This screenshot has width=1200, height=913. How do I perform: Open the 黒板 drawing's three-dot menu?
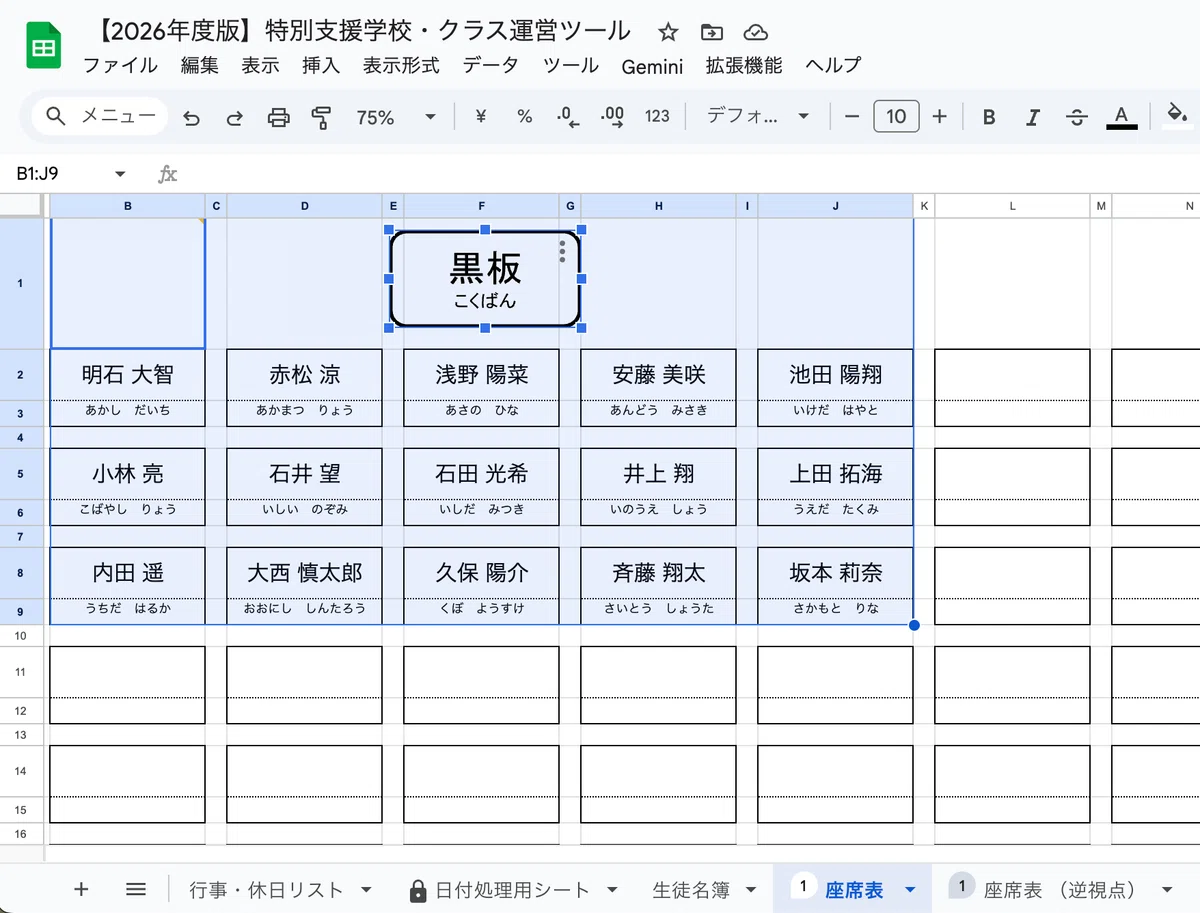[x=563, y=251]
